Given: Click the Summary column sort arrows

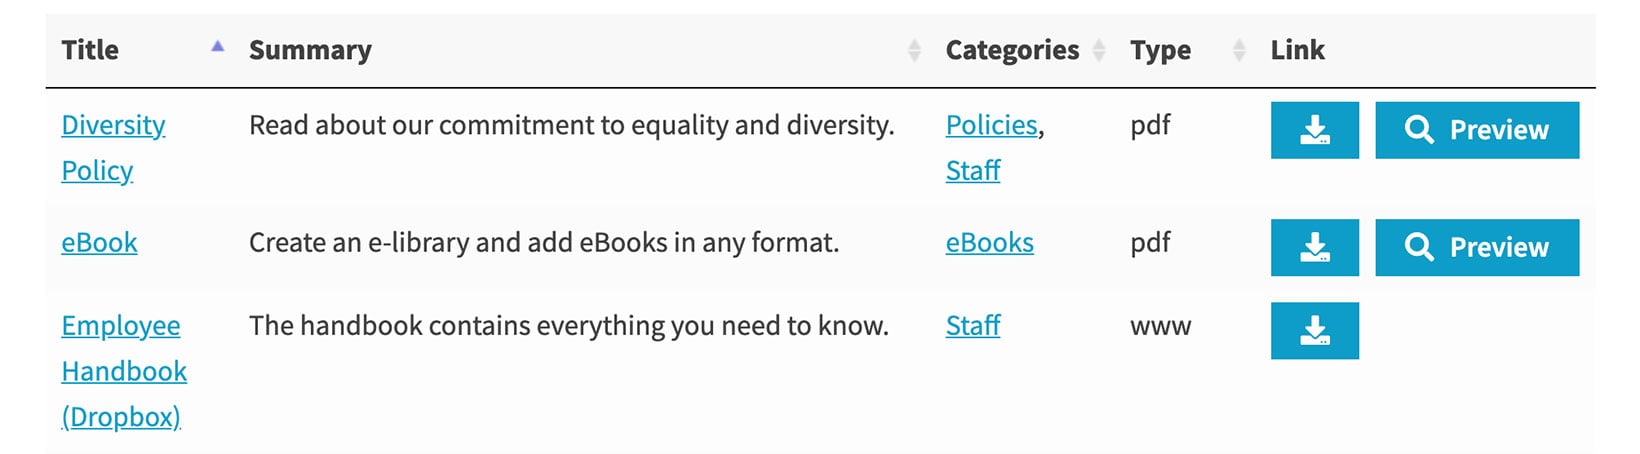Looking at the screenshot, I should click(x=913, y=50).
